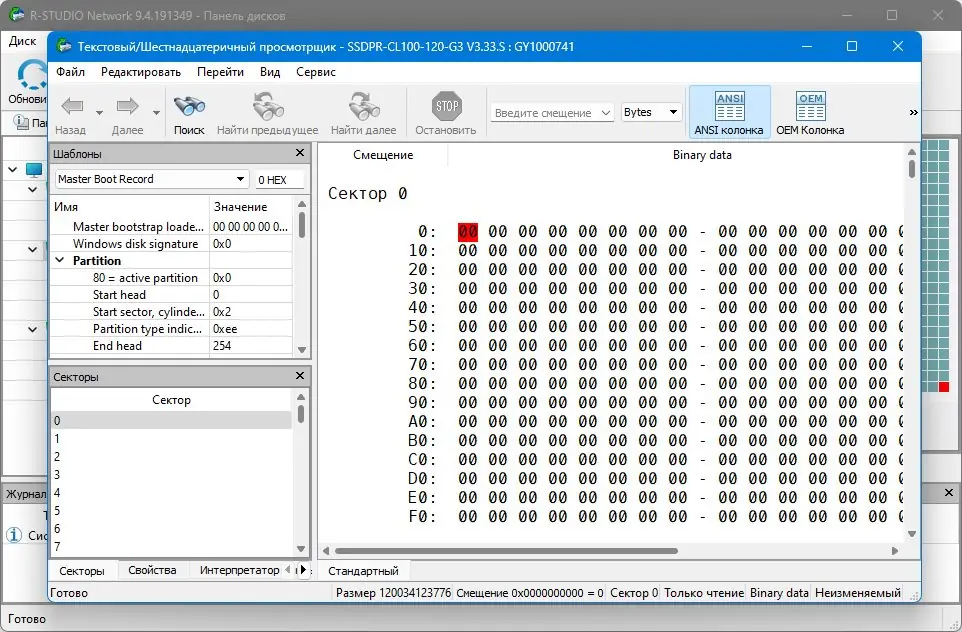Close the journal panel in main window
The image size is (962, 632).
pos(949,492)
